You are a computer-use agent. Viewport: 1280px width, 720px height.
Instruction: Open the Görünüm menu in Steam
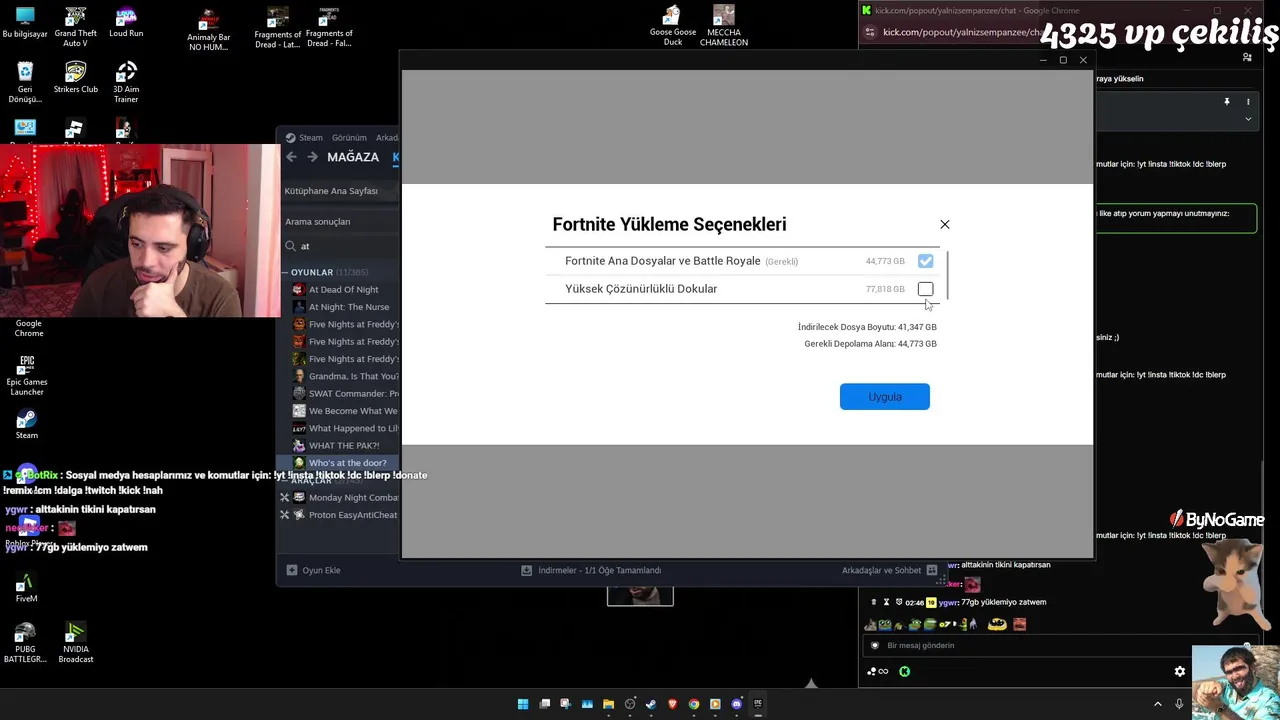[x=349, y=138]
